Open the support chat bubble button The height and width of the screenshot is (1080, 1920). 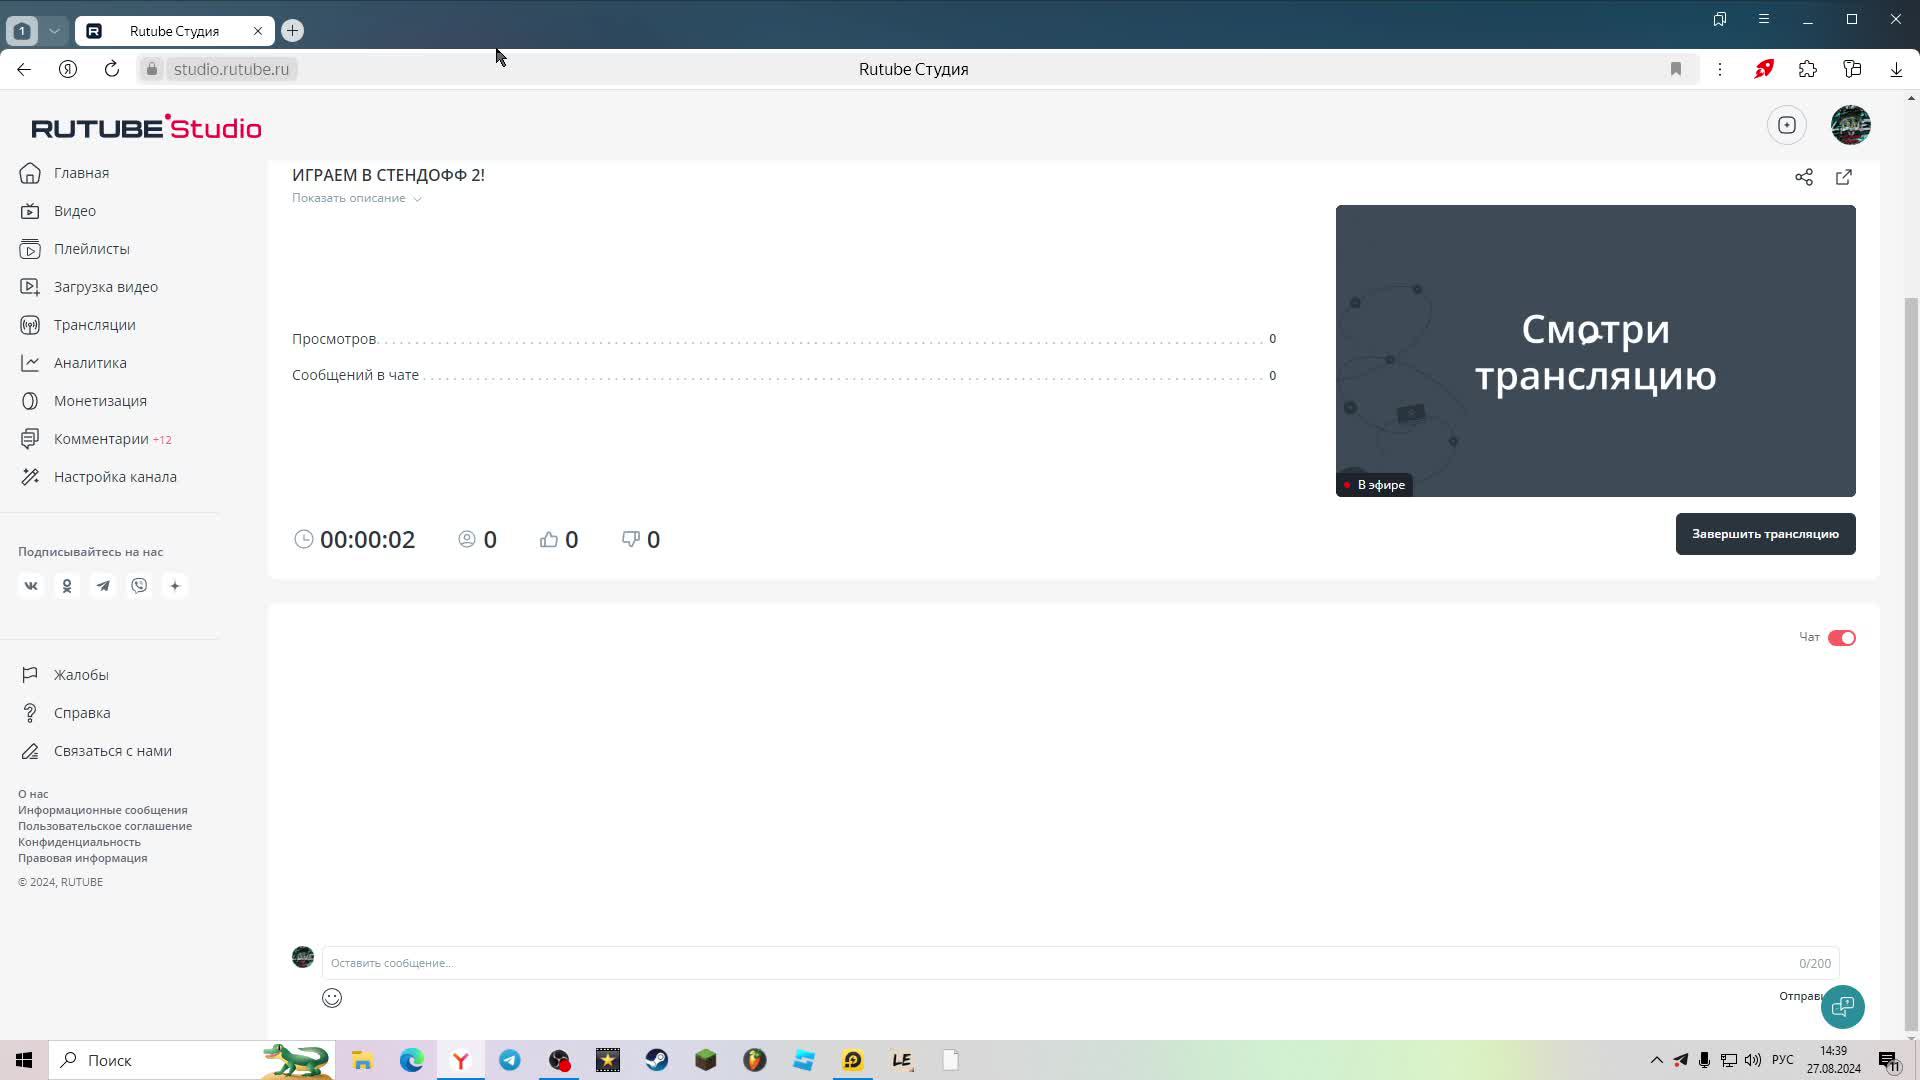(1843, 1007)
